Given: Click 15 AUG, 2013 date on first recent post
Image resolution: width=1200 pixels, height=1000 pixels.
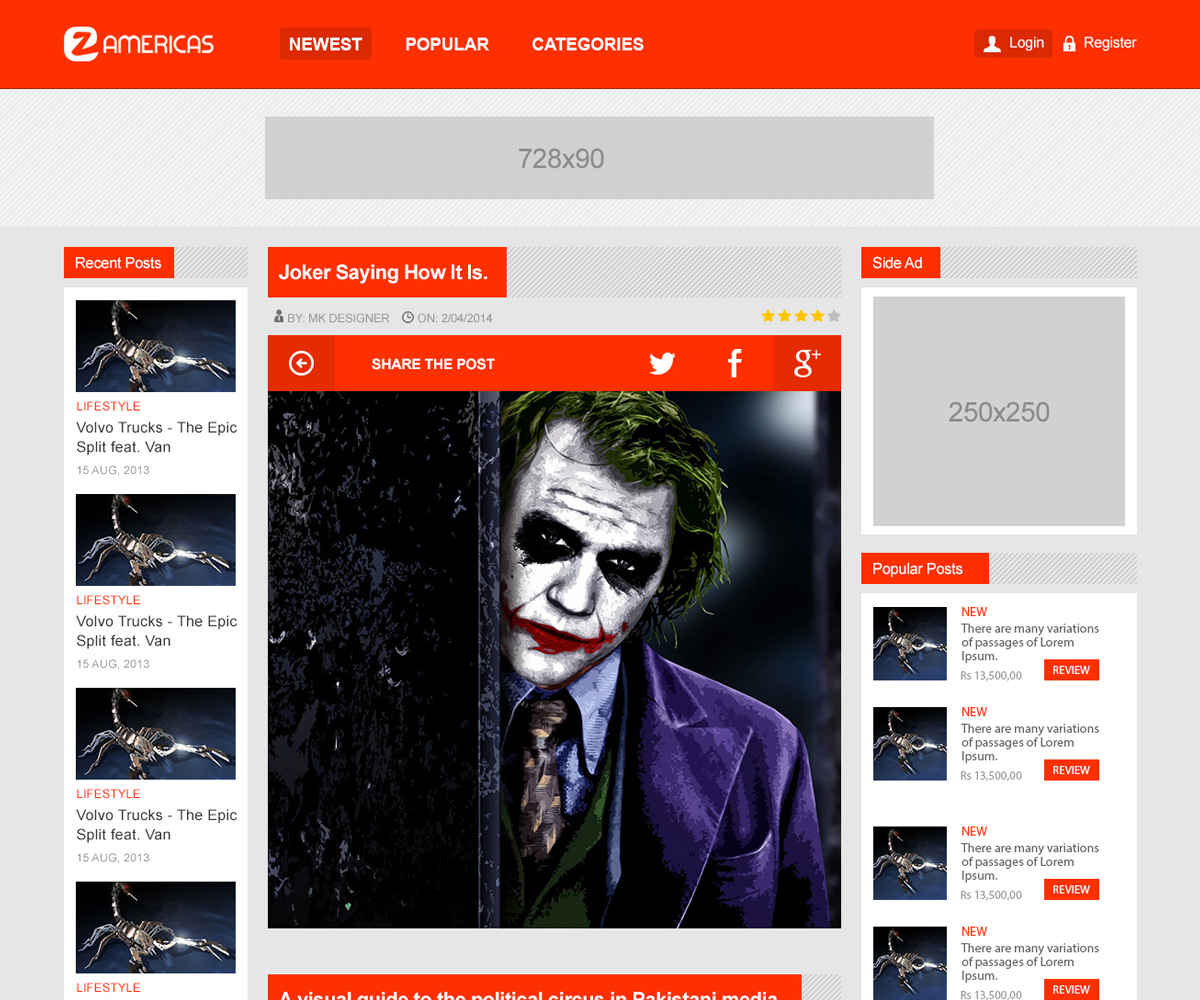Looking at the screenshot, I should [x=113, y=470].
